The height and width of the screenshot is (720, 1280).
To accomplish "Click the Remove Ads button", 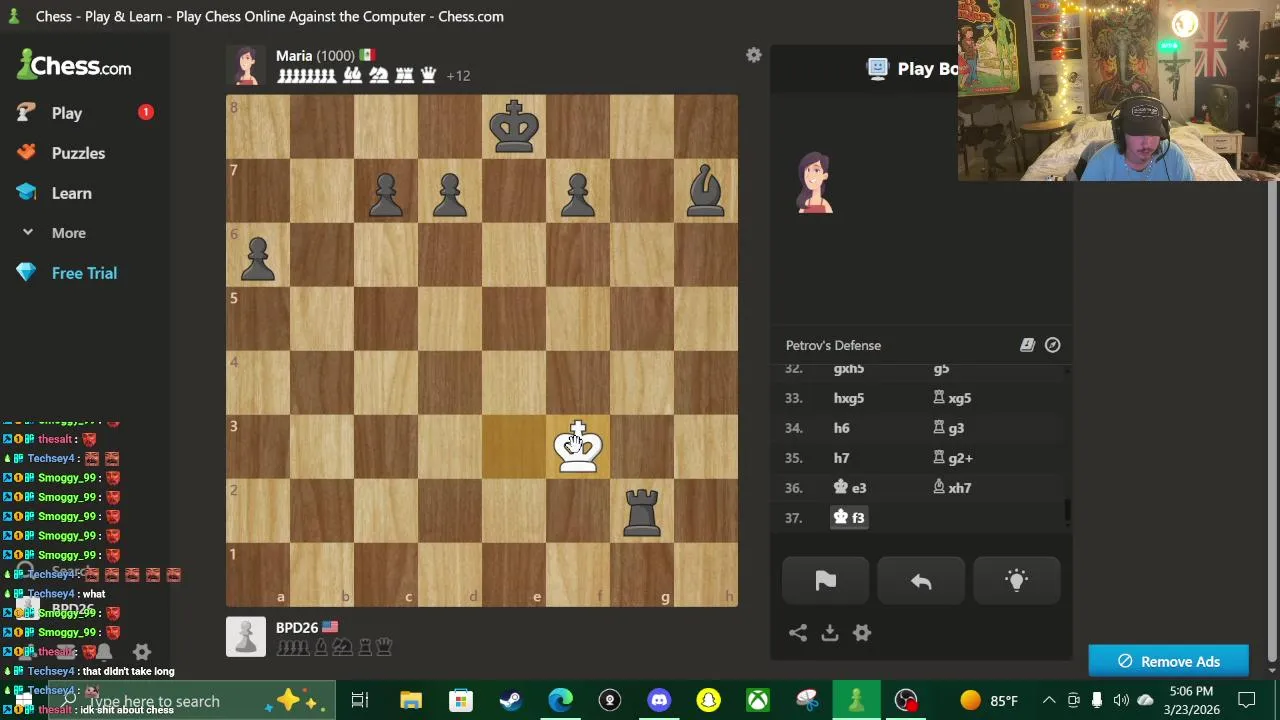I will pyautogui.click(x=1168, y=661).
